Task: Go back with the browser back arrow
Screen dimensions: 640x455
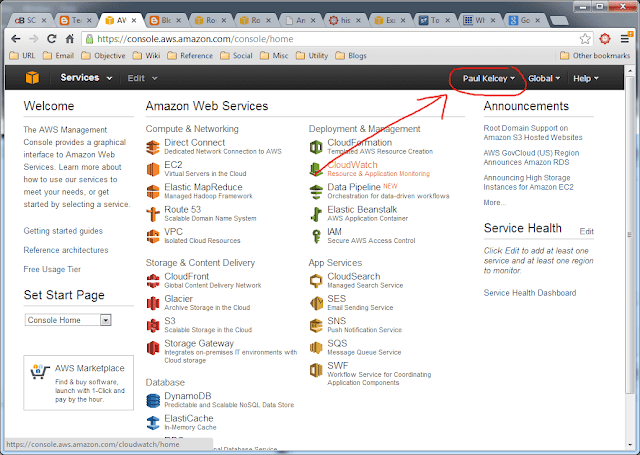Action: [16, 39]
